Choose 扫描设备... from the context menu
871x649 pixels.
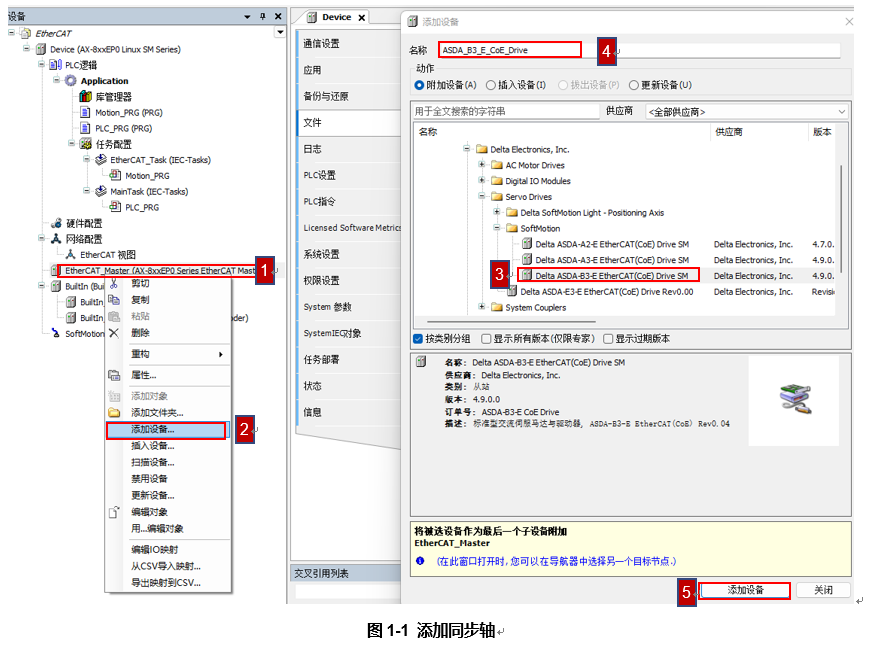[x=168, y=462]
